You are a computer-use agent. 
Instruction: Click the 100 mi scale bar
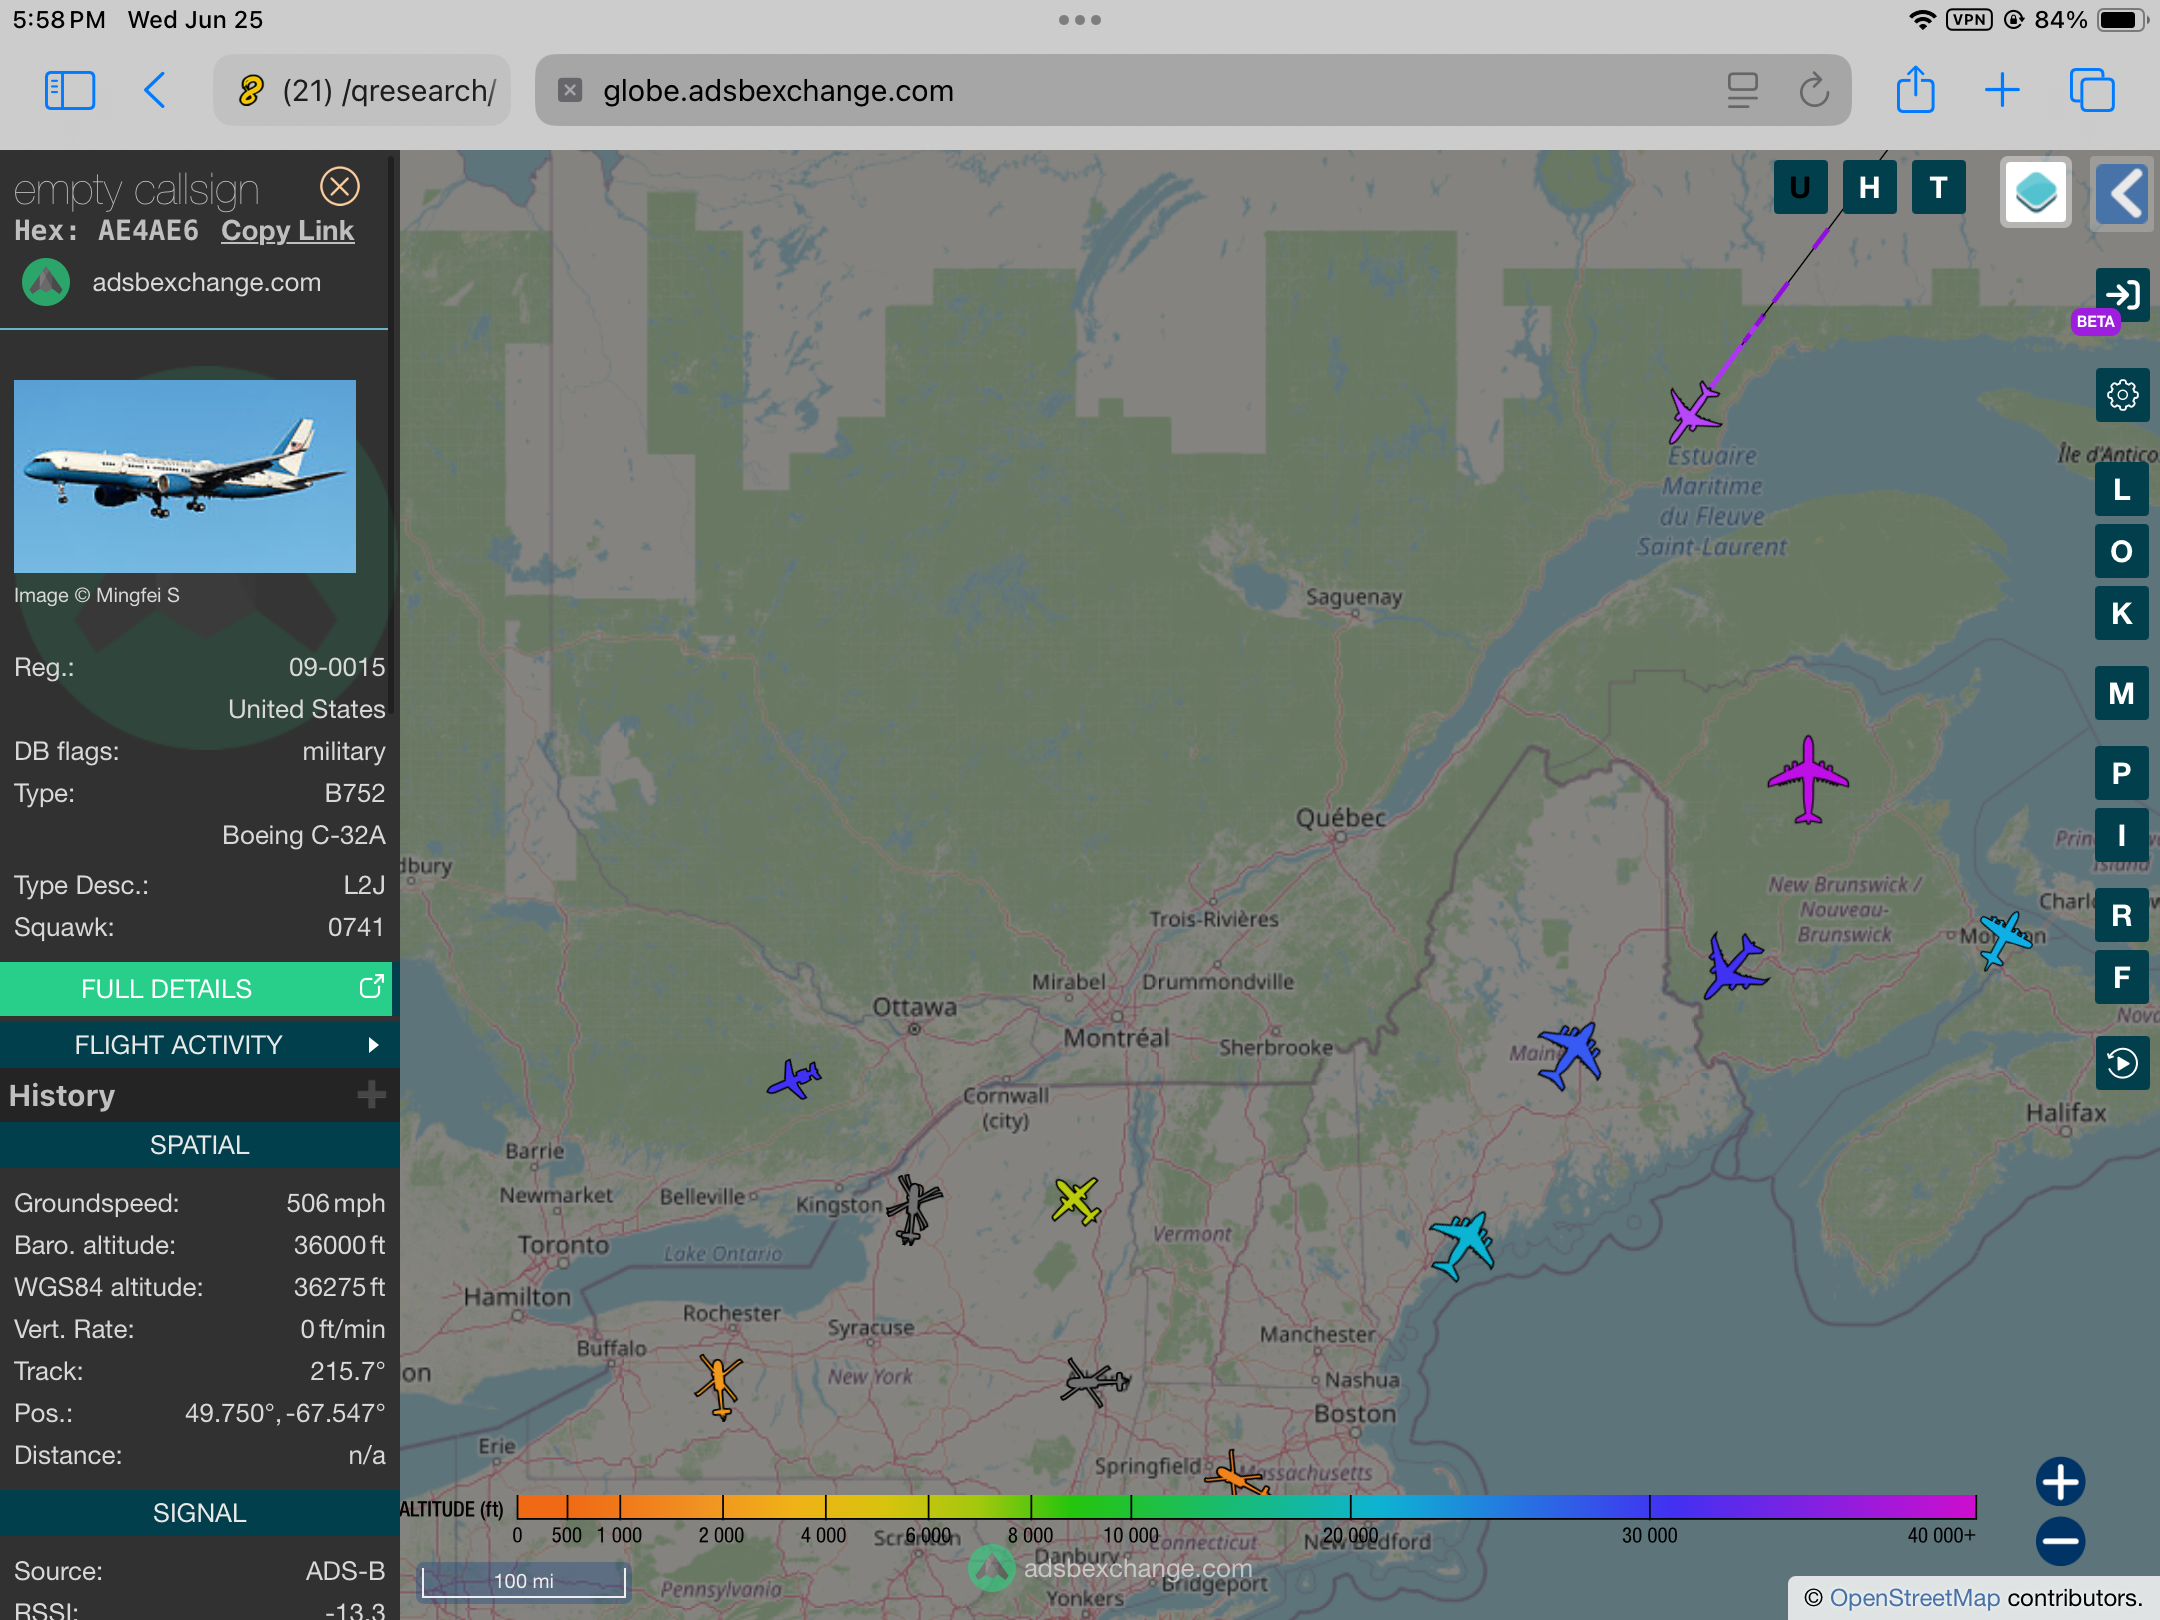tap(524, 1581)
